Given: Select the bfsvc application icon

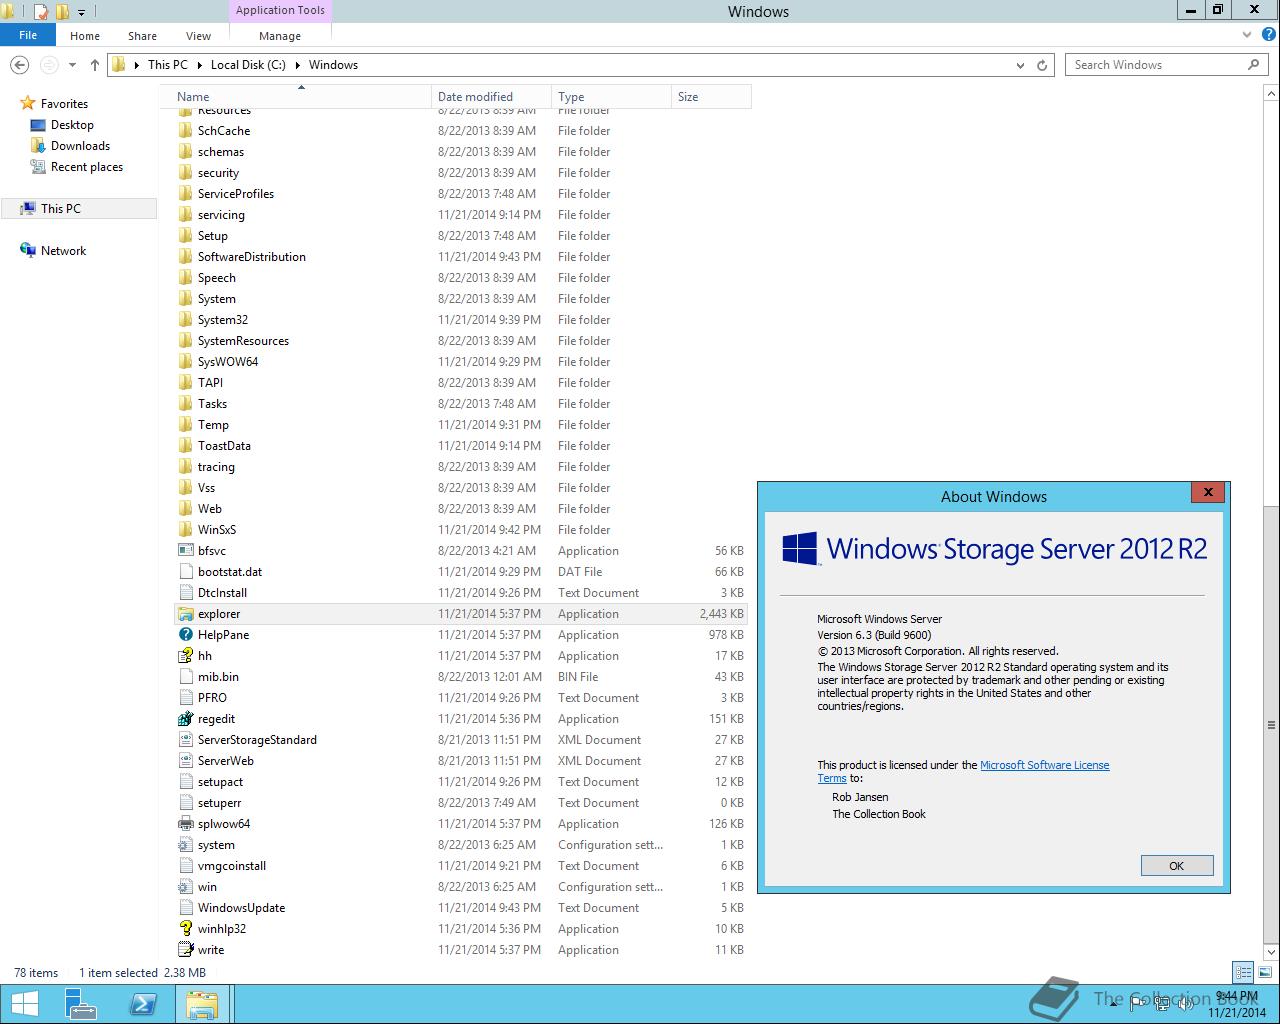Looking at the screenshot, I should (185, 551).
